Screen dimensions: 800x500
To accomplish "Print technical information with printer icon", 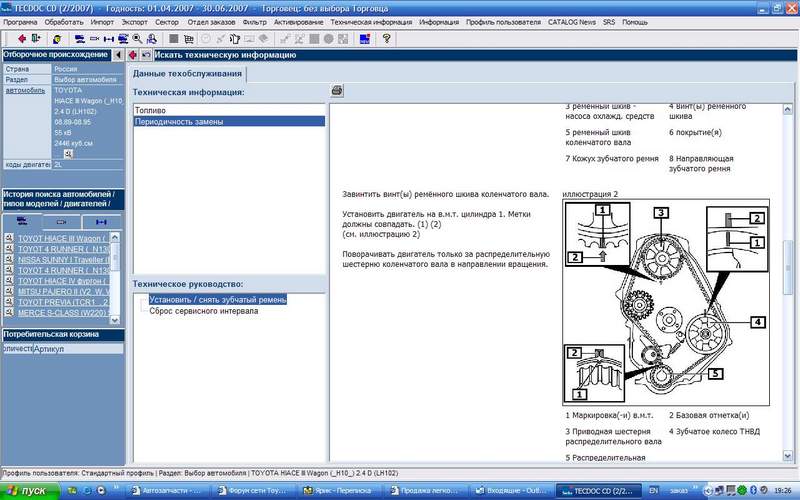I will (x=338, y=92).
